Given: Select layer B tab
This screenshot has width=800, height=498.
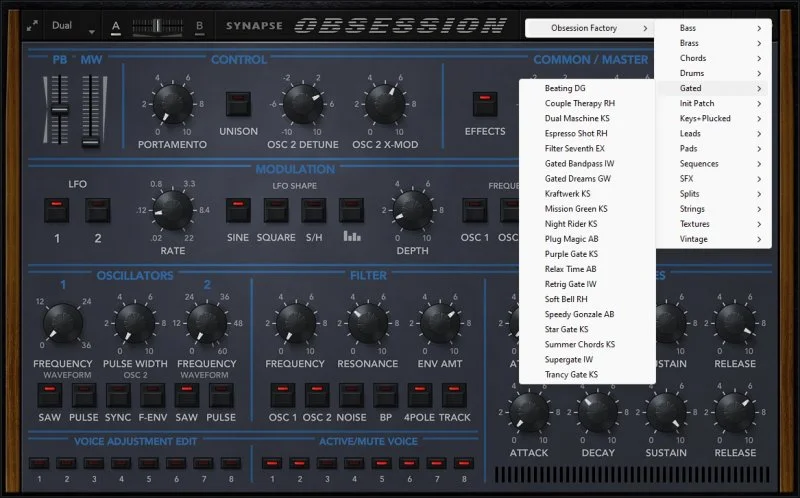Looking at the screenshot, I should pos(199,26).
